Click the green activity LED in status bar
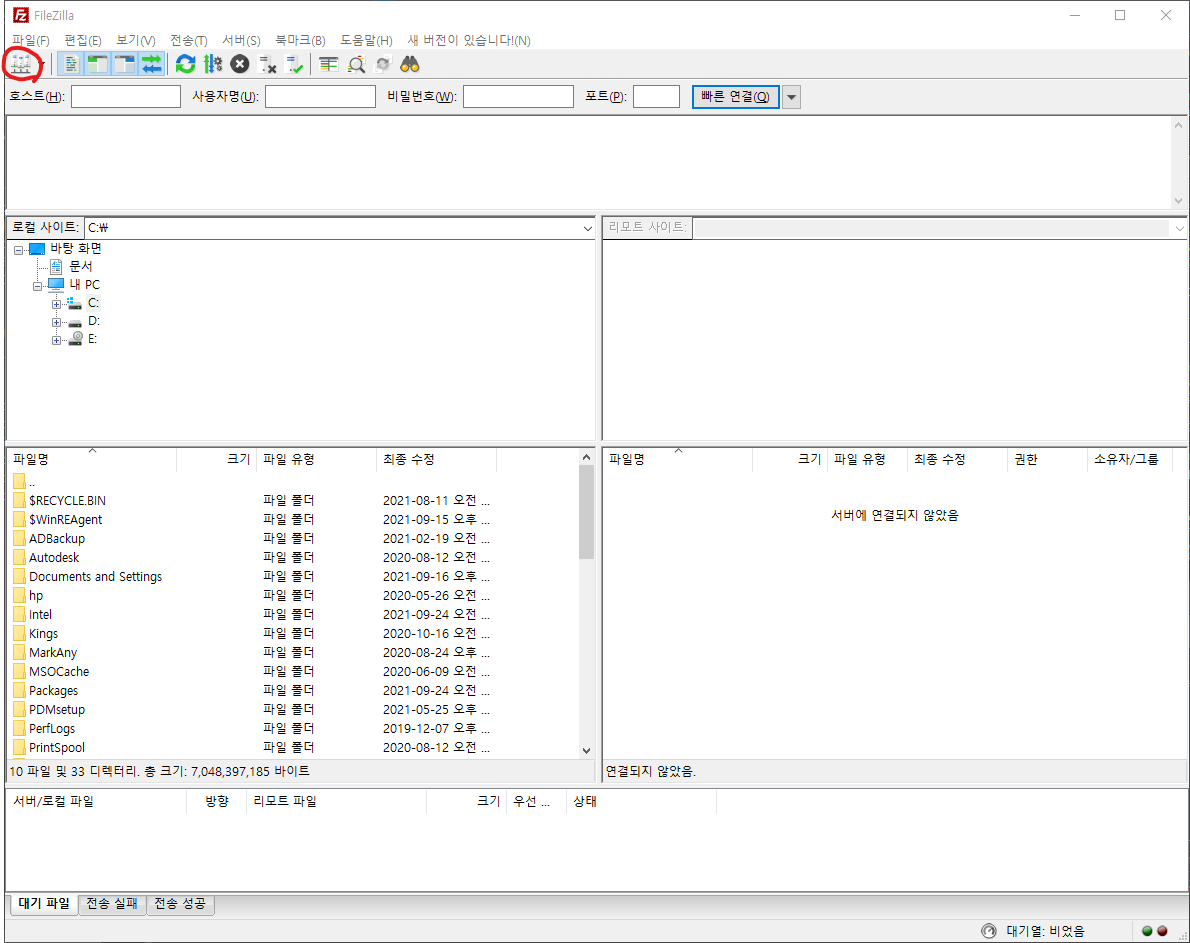The height and width of the screenshot is (943, 1190). pyautogui.click(x=1147, y=931)
